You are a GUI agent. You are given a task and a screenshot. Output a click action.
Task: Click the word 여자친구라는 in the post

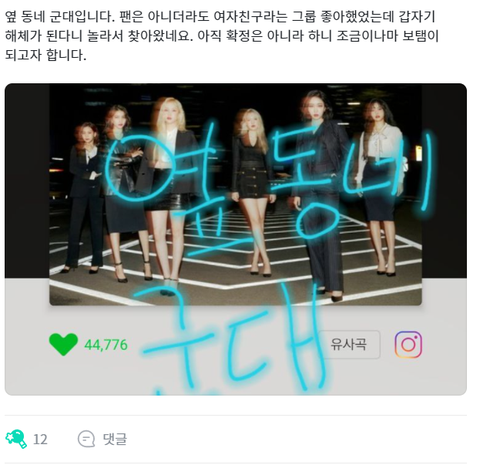tap(250, 17)
